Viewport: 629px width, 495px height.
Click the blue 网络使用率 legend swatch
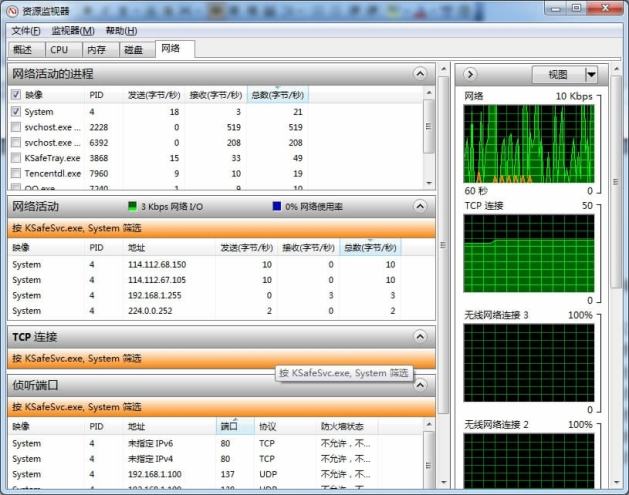point(276,206)
